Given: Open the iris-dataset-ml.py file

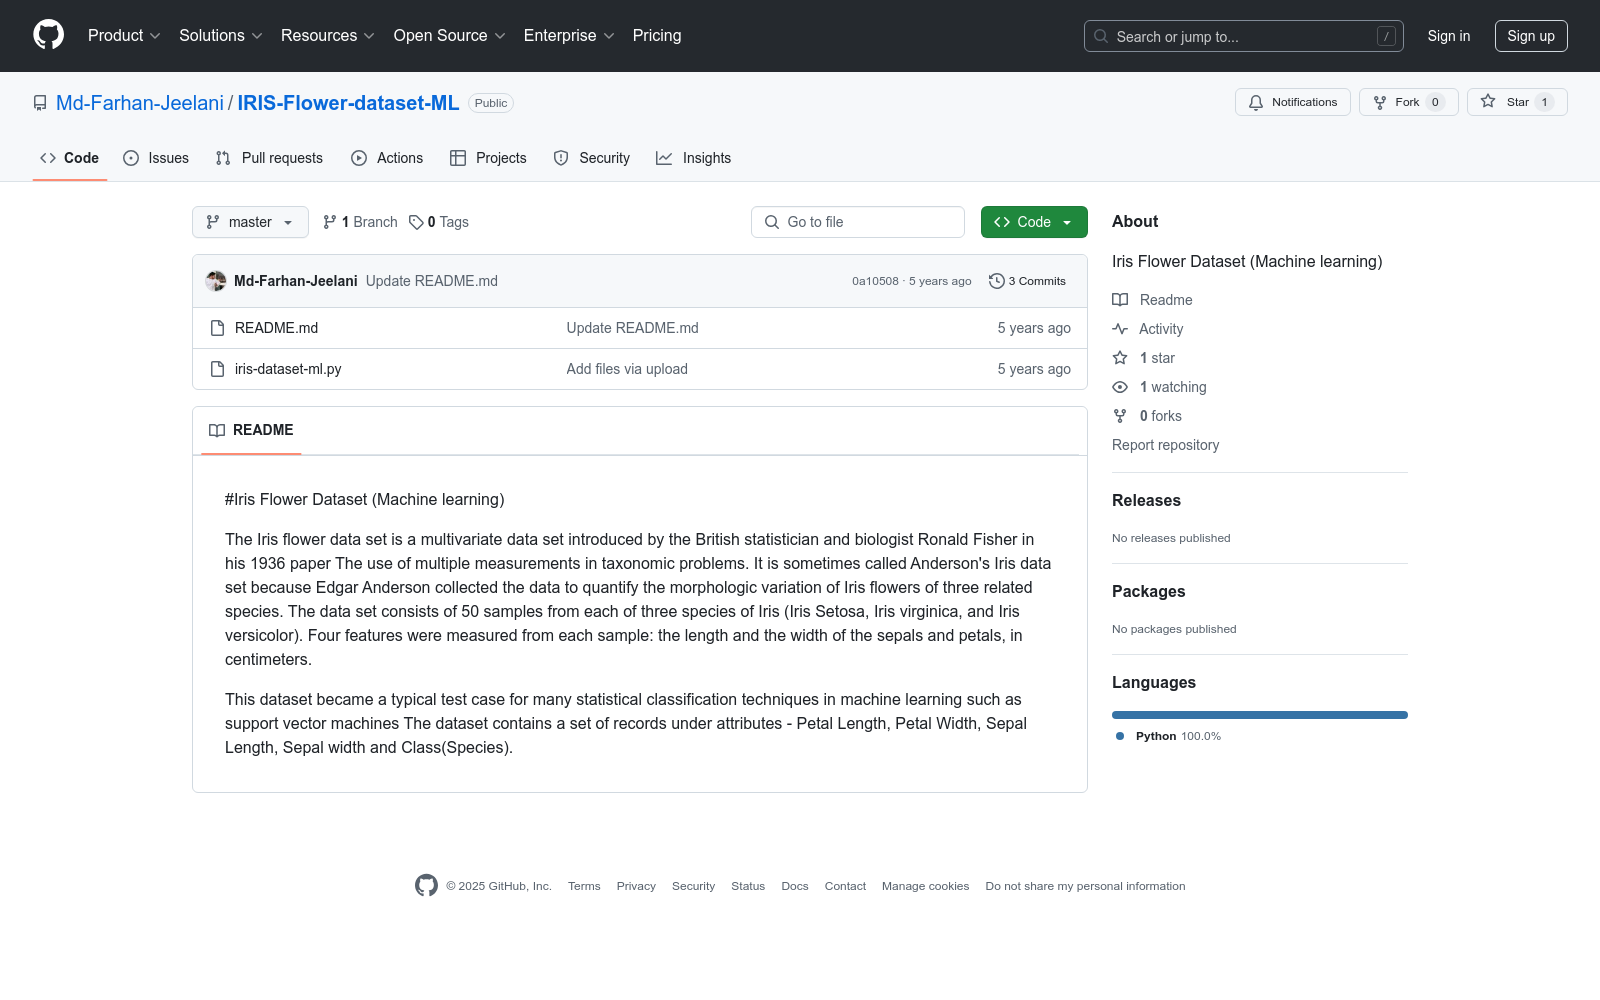Looking at the screenshot, I should pos(288,369).
